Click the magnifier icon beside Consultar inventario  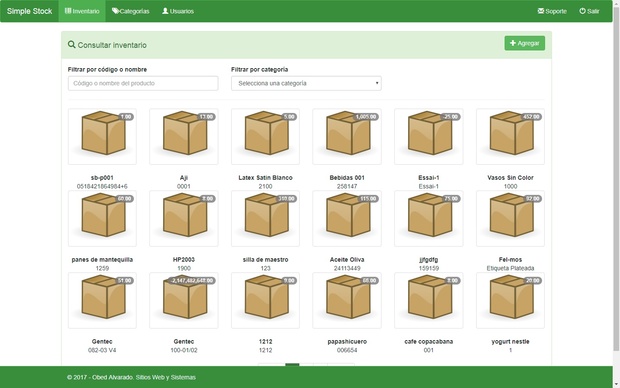[71, 44]
